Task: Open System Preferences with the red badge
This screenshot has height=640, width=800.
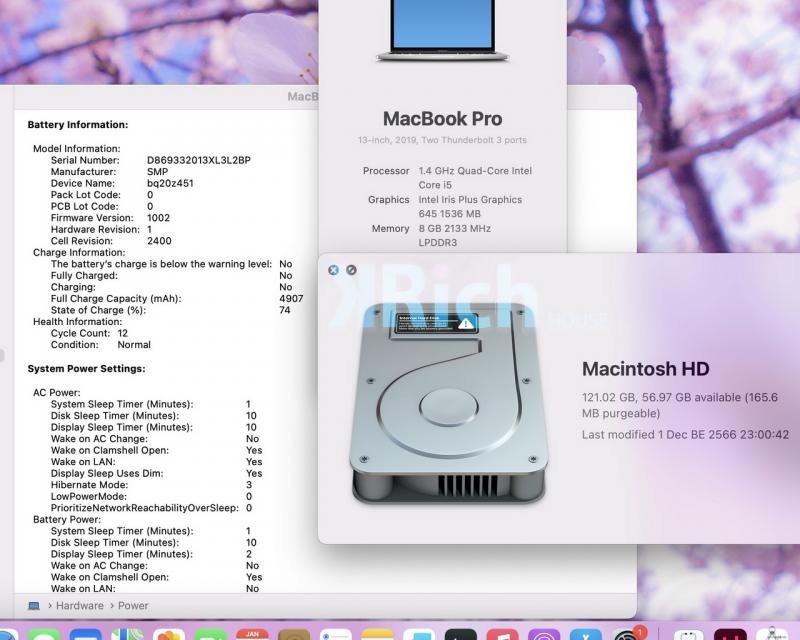Action: point(628,634)
